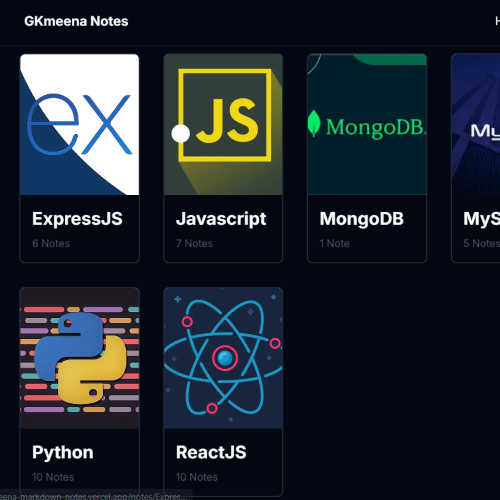This screenshot has width=500, height=500.
Task: Select the '5 Notes' count on MySQL card
Action: pos(482,243)
